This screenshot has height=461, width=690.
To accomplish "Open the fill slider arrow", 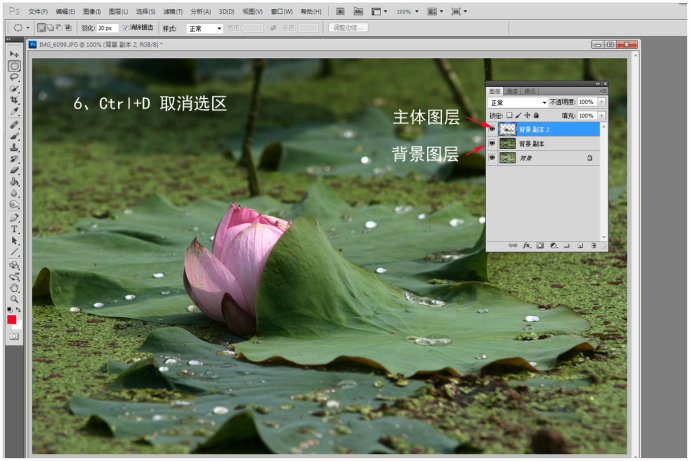I will [x=601, y=115].
